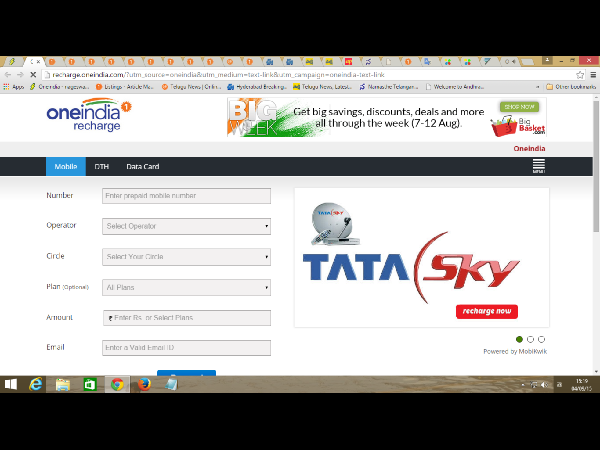Viewport: 600px width, 450px height.
Task: Switch to the second carousel slide dot
Action: [530, 340]
